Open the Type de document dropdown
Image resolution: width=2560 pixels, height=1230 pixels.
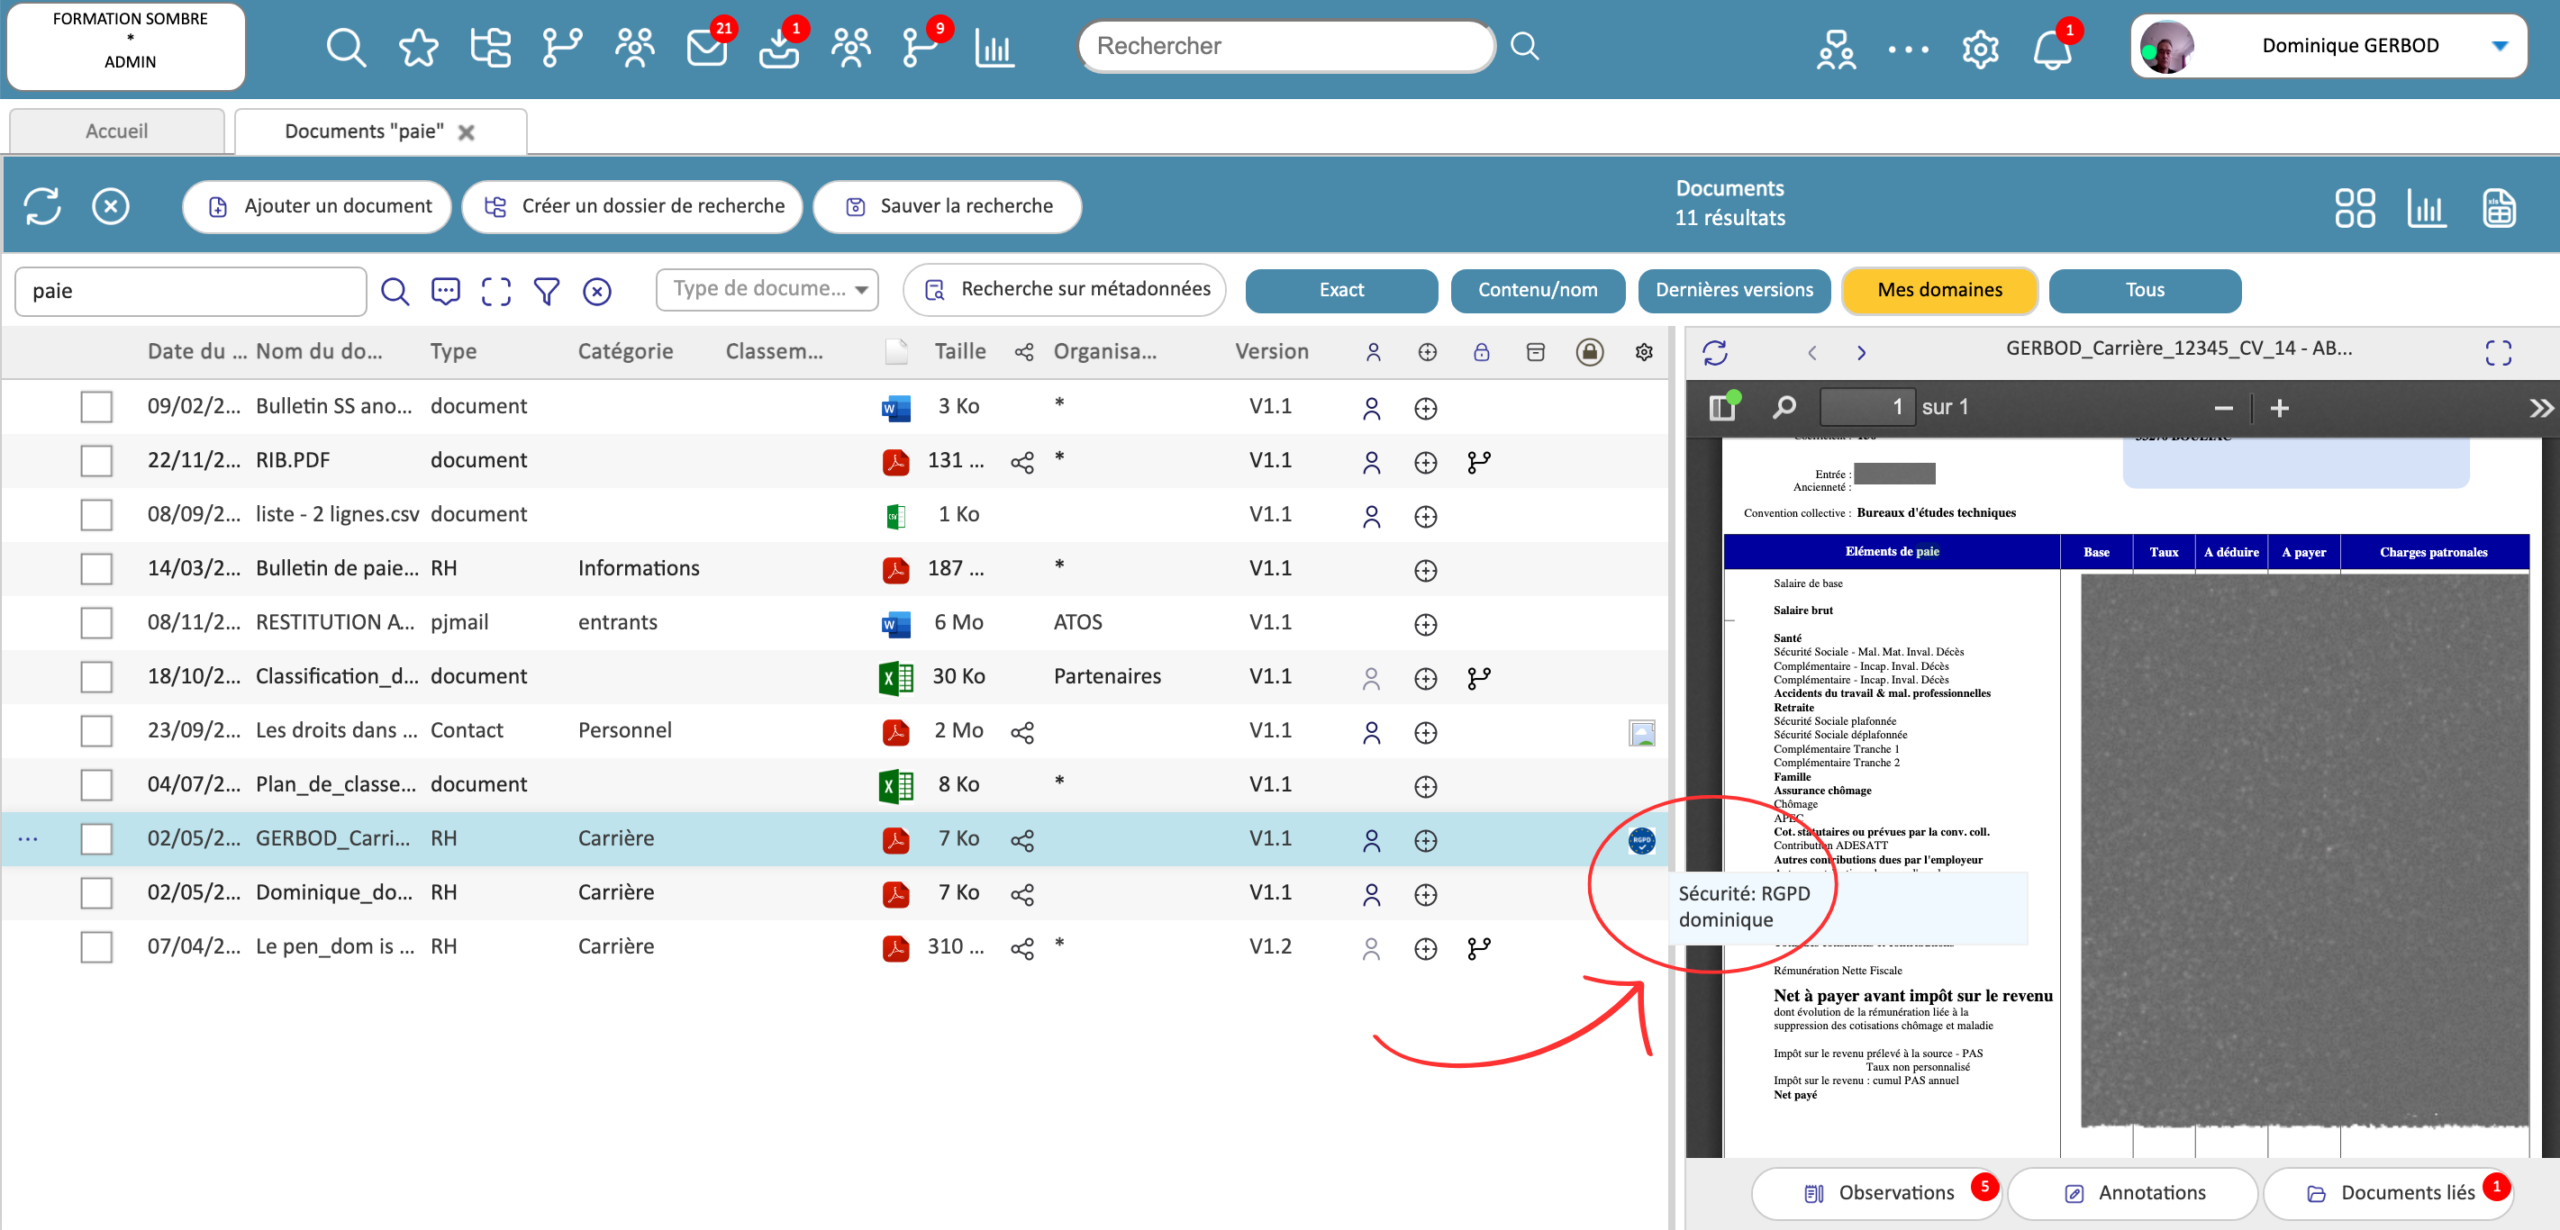pyautogui.click(x=767, y=290)
